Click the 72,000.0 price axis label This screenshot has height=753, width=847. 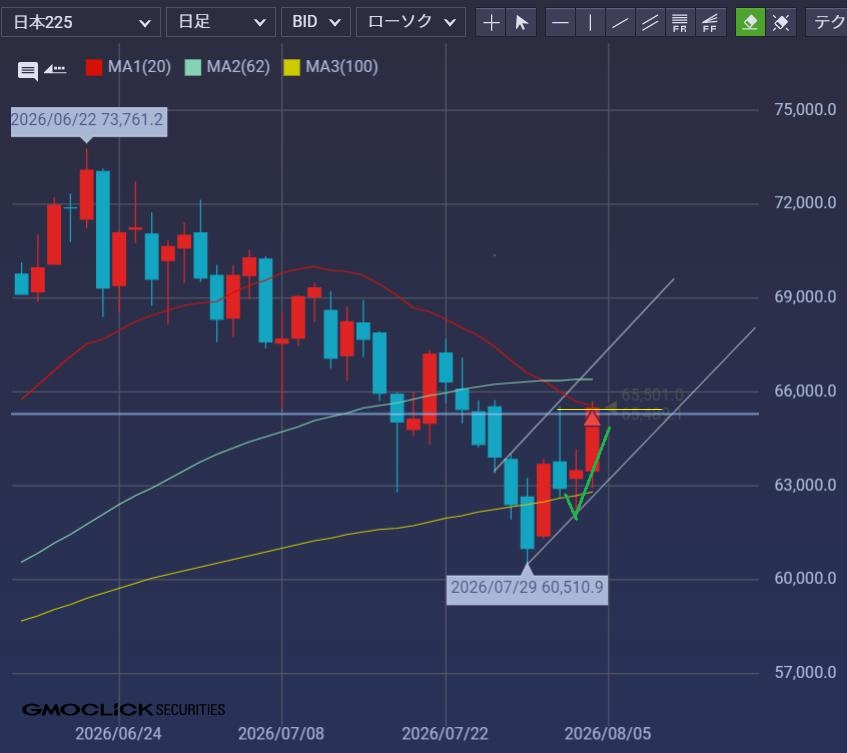pyautogui.click(x=805, y=203)
